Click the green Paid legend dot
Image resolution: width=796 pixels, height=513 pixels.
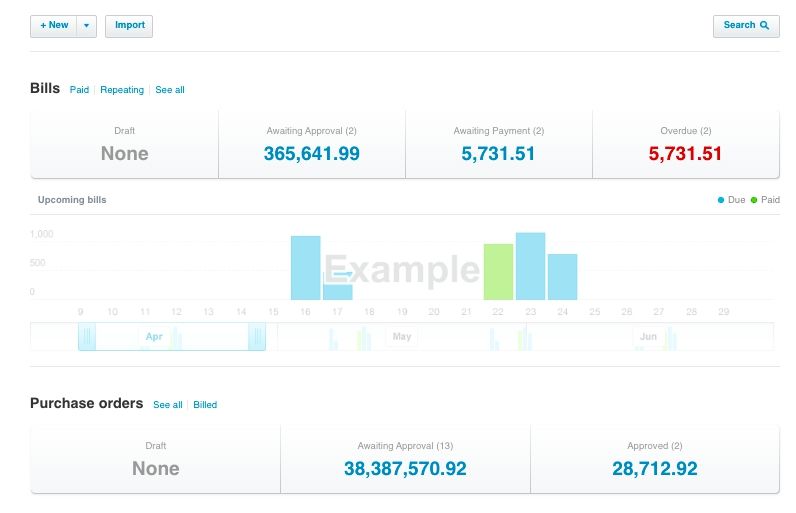[754, 200]
